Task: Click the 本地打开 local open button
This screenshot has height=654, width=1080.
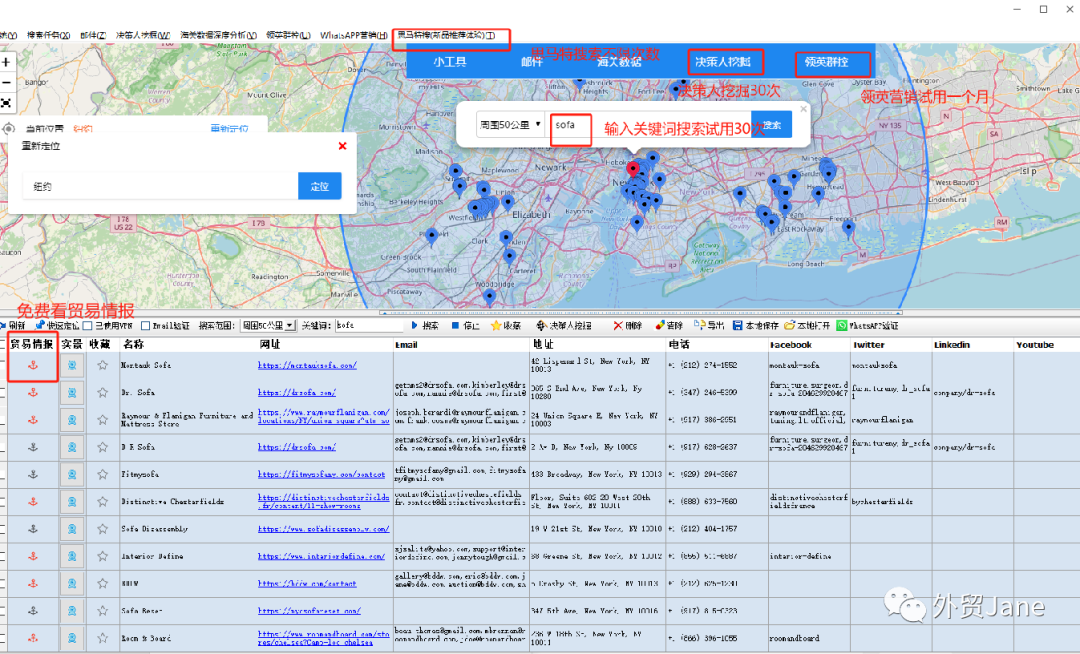Action: coord(807,326)
